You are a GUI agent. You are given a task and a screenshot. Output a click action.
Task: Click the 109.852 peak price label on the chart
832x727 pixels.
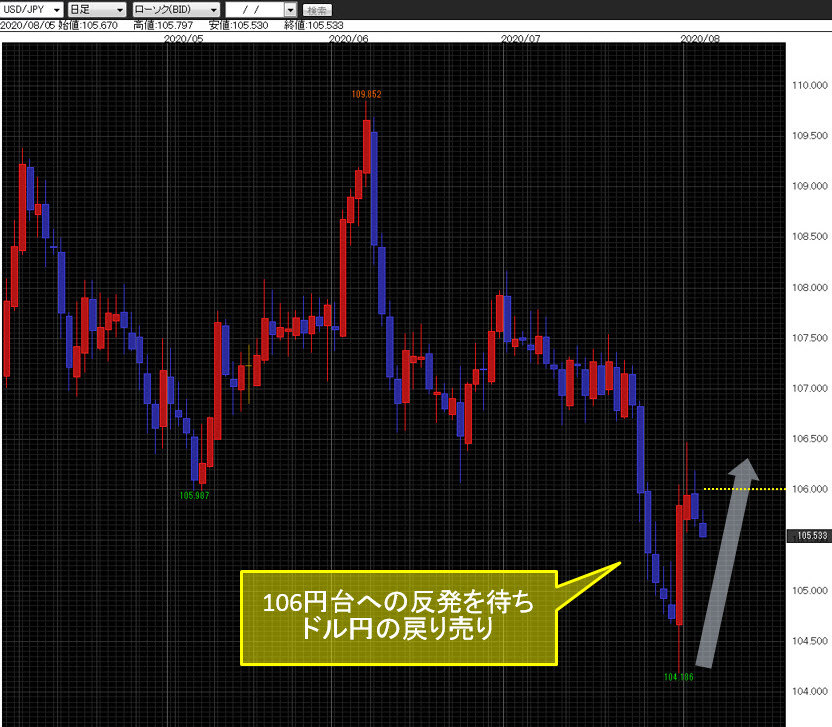[367, 94]
